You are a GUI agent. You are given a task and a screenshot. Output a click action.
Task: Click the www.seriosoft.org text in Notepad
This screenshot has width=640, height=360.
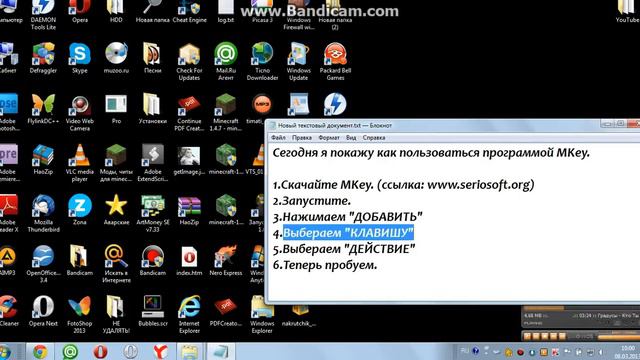(478, 185)
